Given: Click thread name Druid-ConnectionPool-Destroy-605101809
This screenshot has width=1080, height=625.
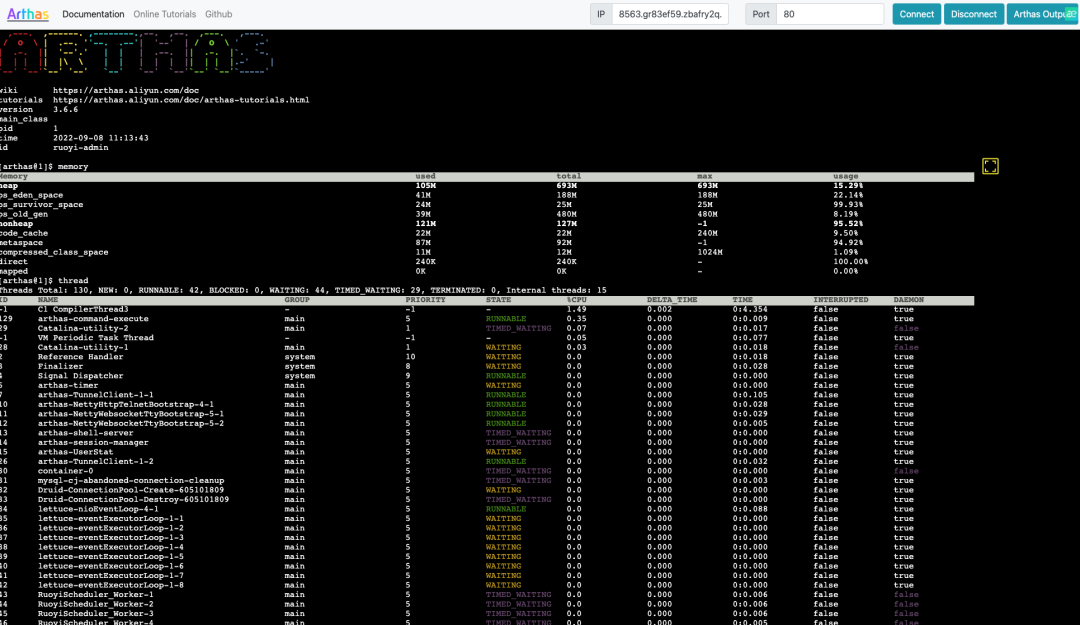Looking at the screenshot, I should point(134,500).
